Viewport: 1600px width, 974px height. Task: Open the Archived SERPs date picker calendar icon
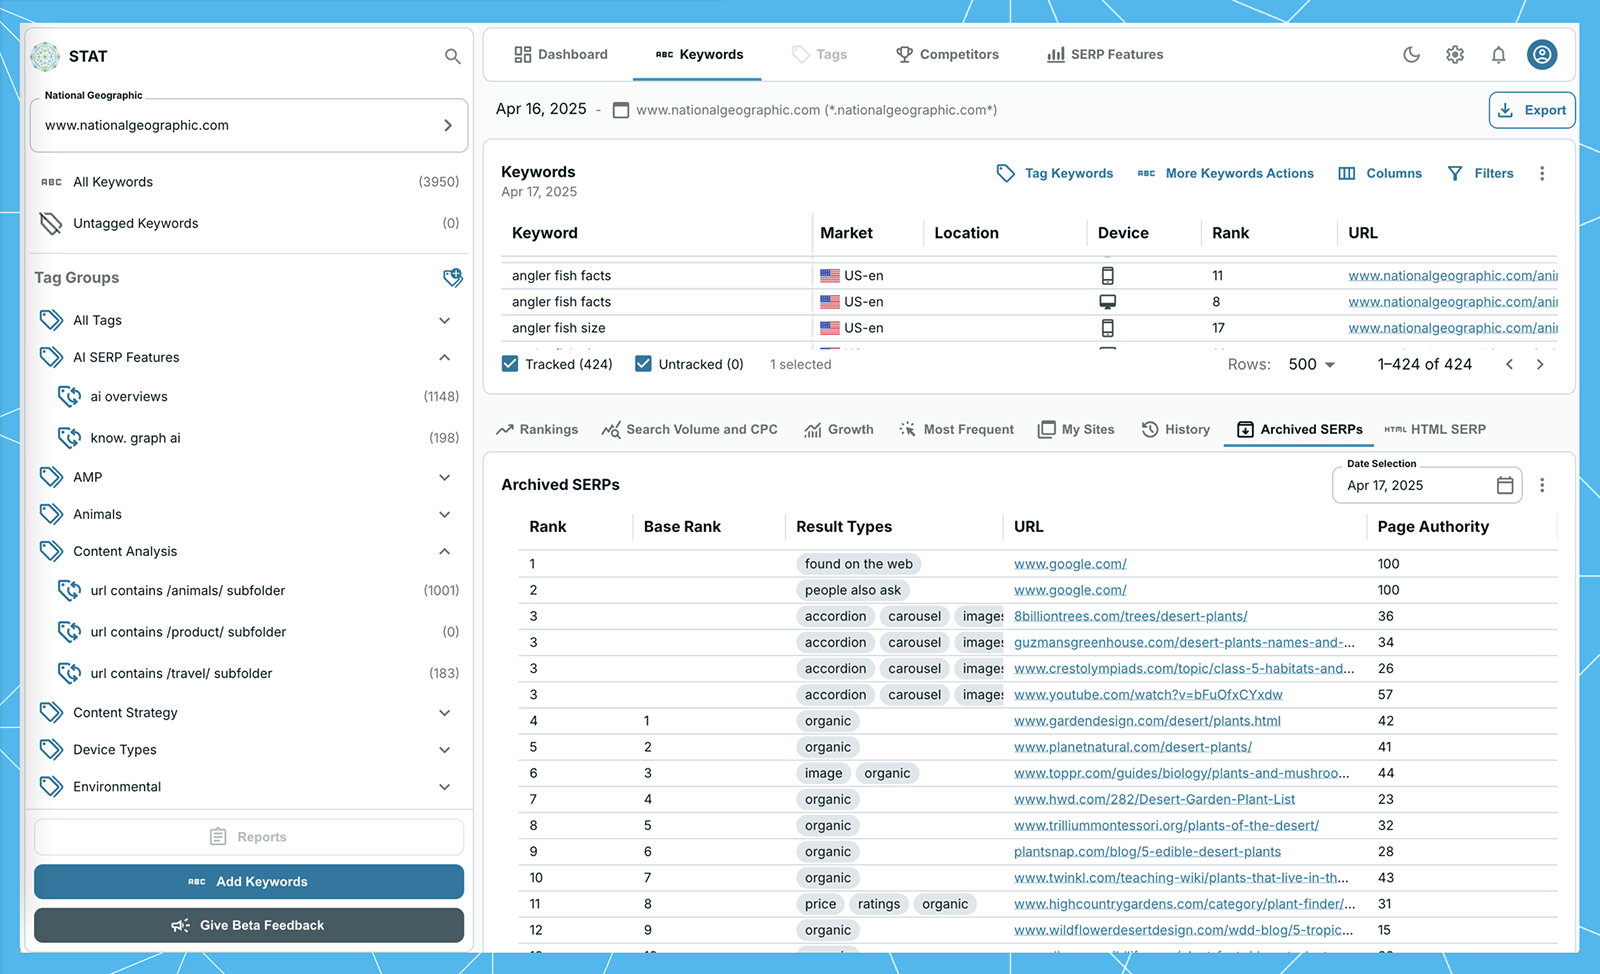[1504, 485]
